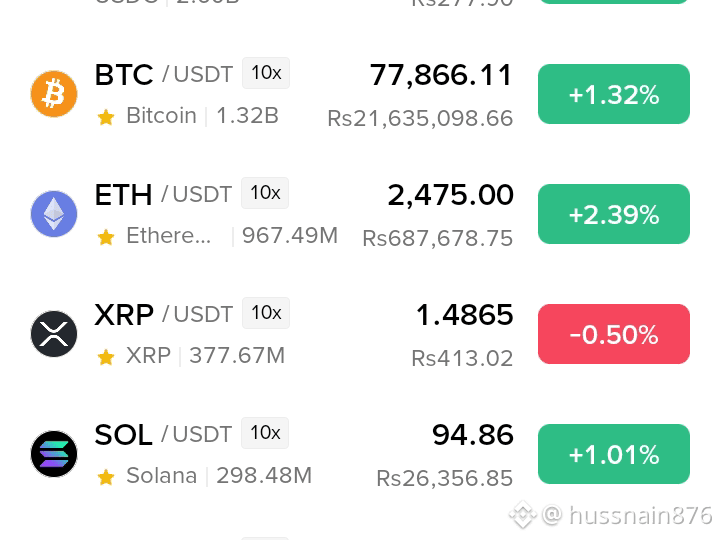Image resolution: width=720 pixels, height=540 pixels.
Task: Select the 10x tag beside SOL
Action: (265, 433)
